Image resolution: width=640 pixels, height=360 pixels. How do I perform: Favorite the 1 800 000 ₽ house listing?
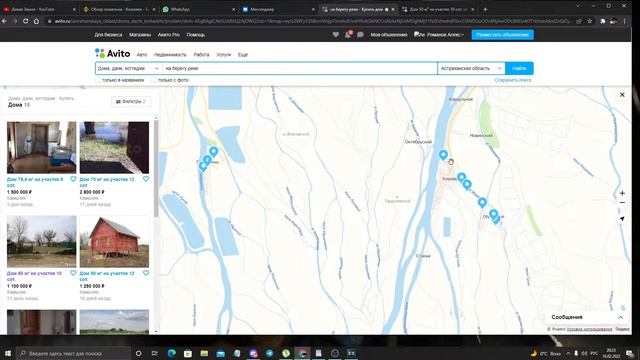73,179
